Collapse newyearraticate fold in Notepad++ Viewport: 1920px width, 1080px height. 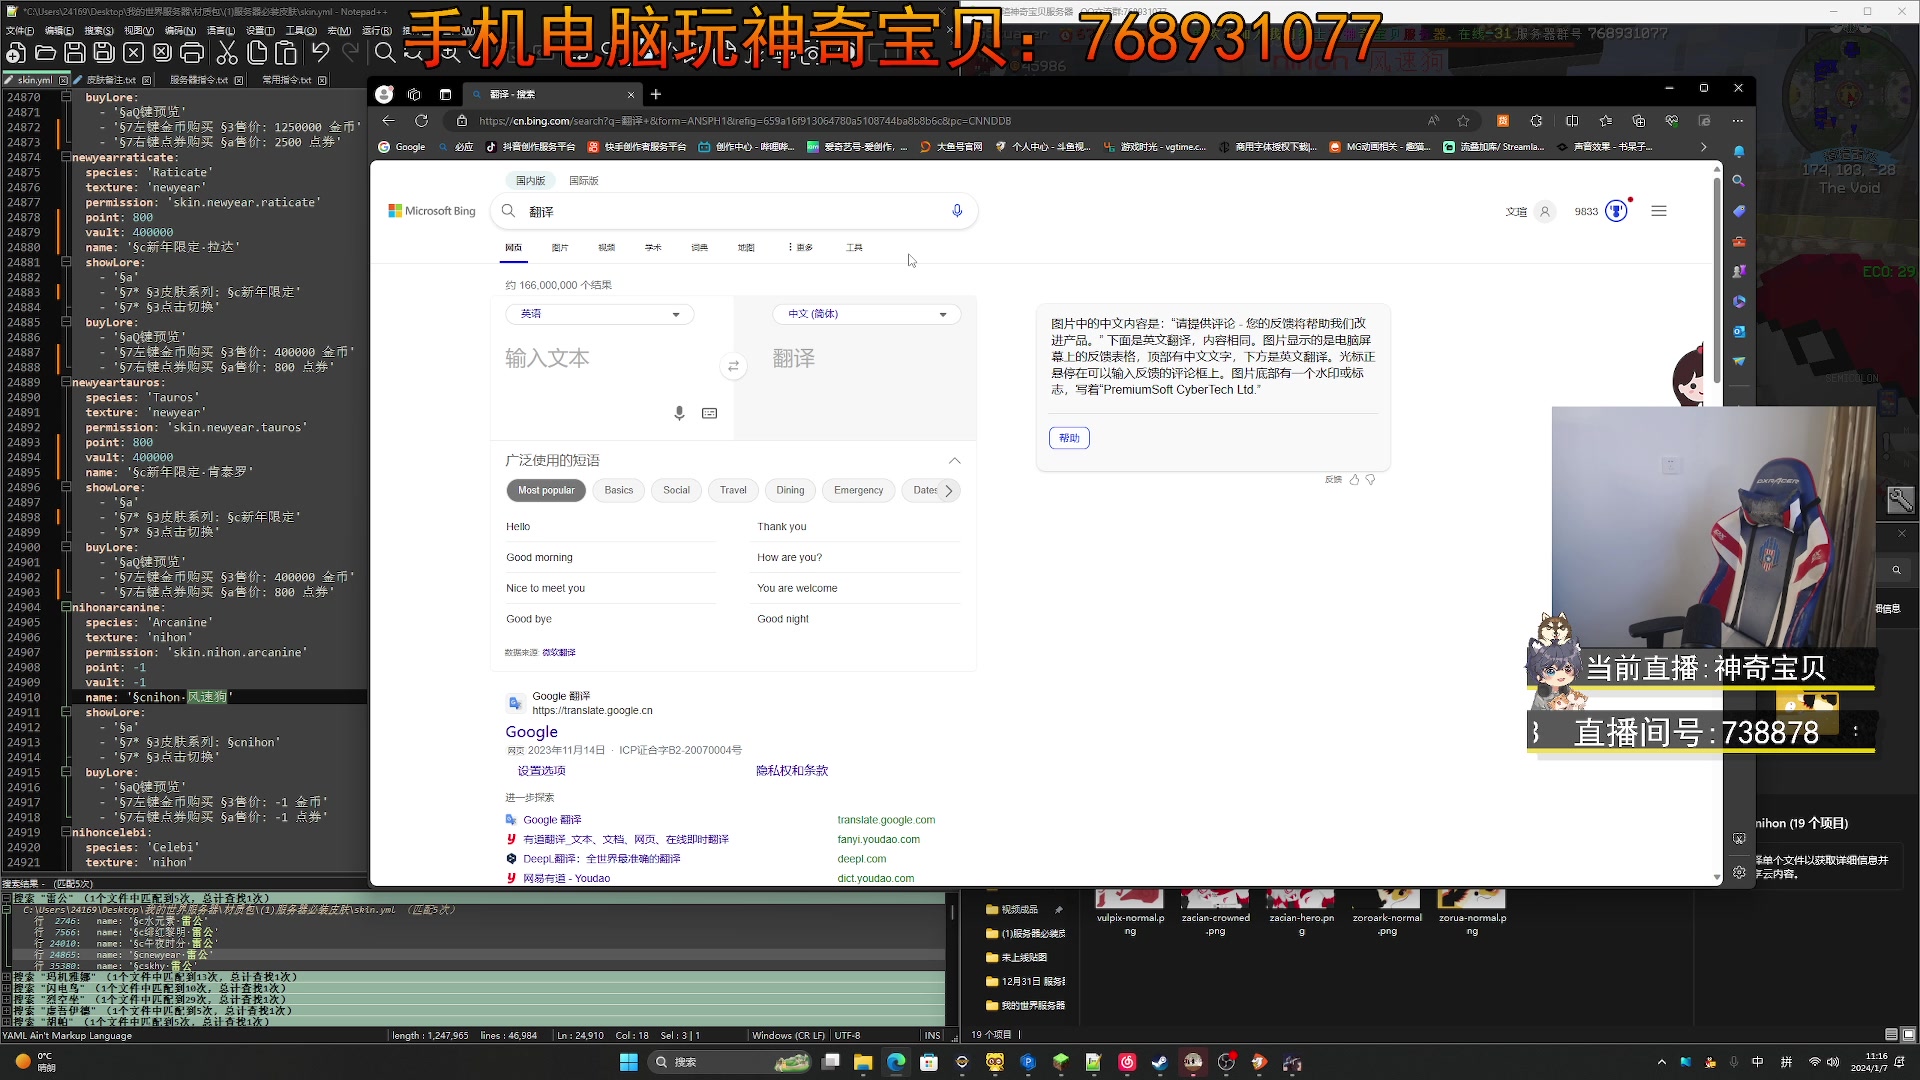coord(66,157)
